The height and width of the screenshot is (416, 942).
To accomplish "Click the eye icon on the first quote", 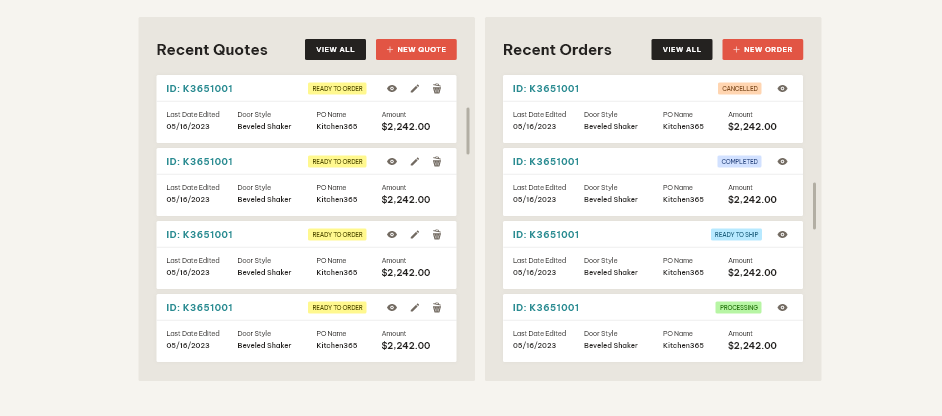I will [392, 89].
